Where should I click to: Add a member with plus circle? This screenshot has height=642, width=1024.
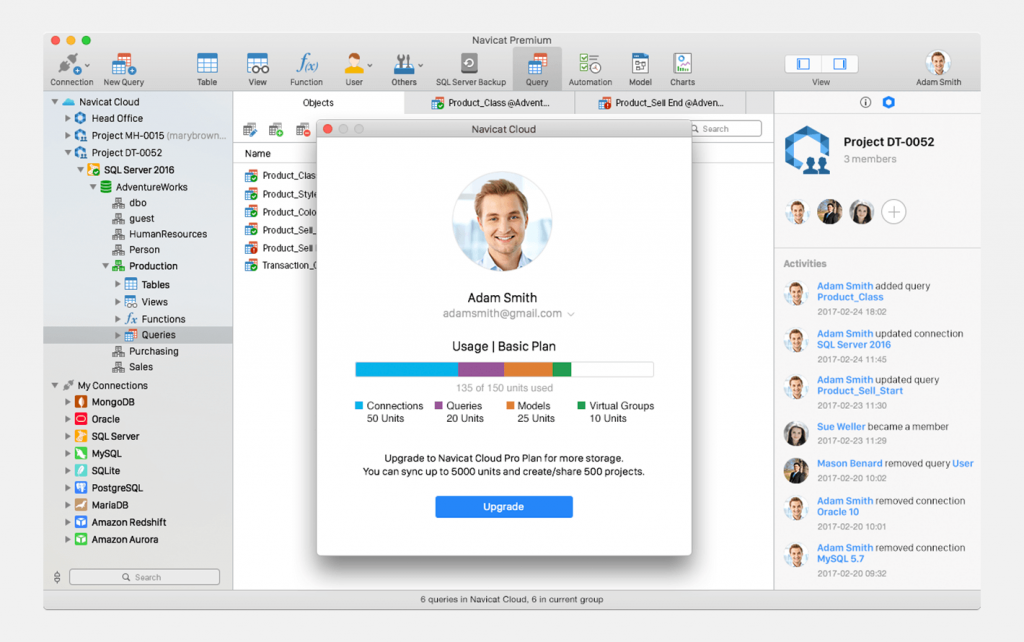[893, 212]
